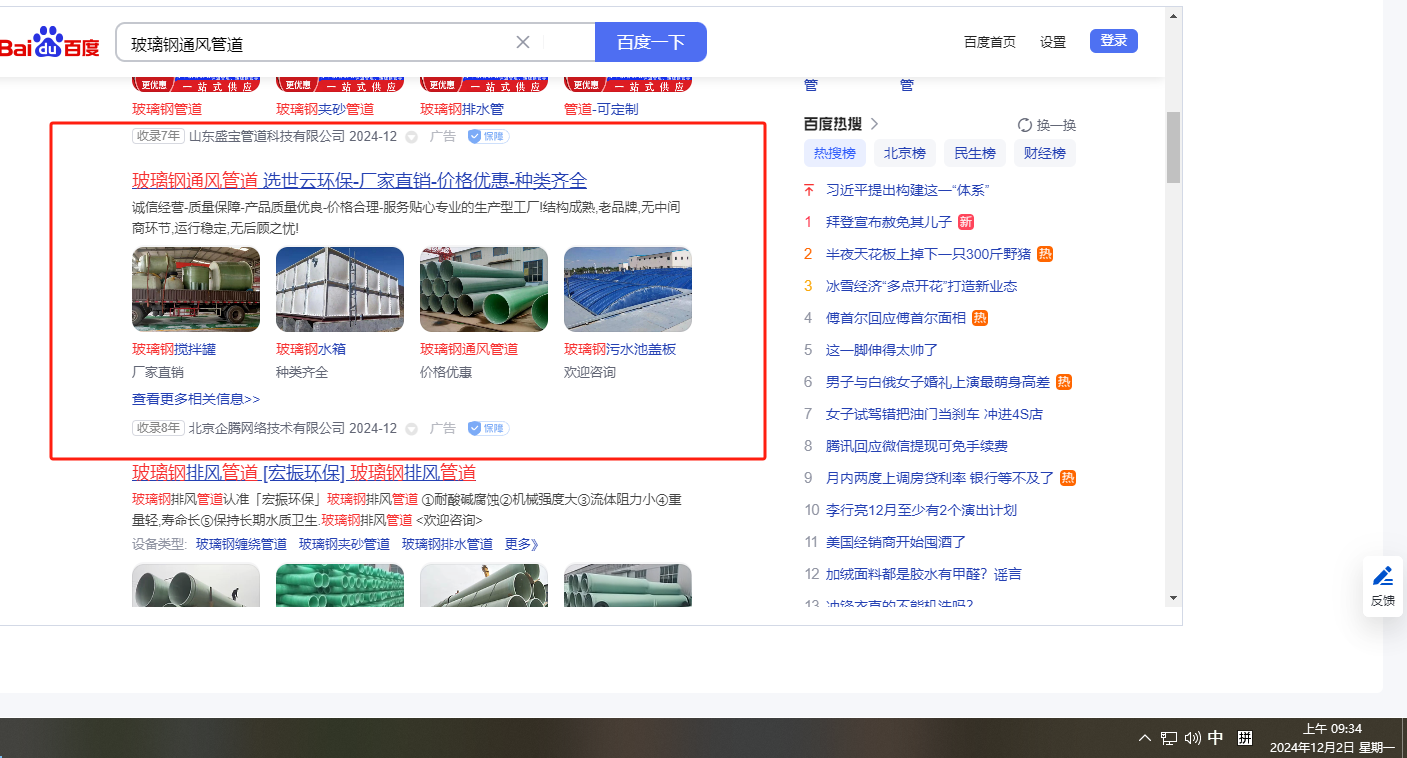
Task: Click the 保障 badge beside 山东盛宝管道科技有限公司
Action: [489, 136]
